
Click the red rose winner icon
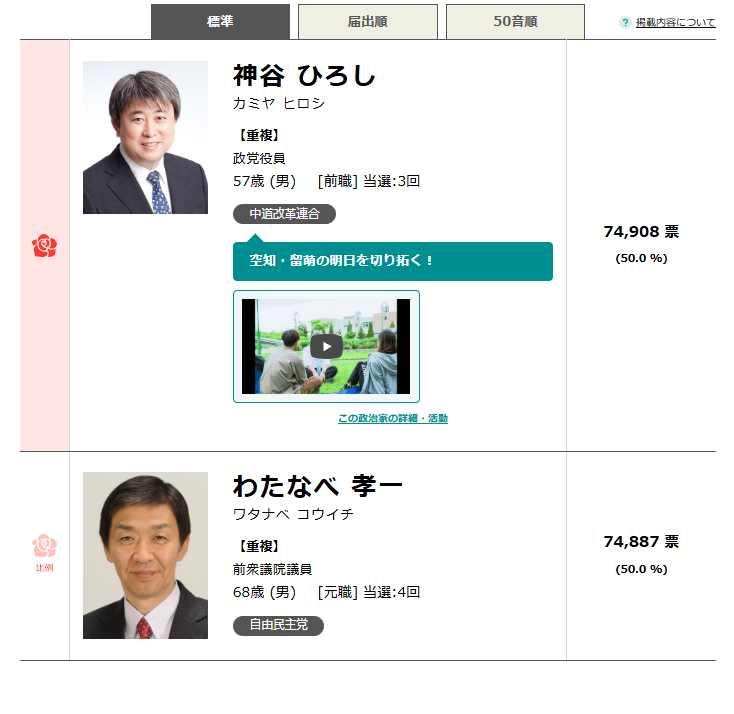point(44,246)
